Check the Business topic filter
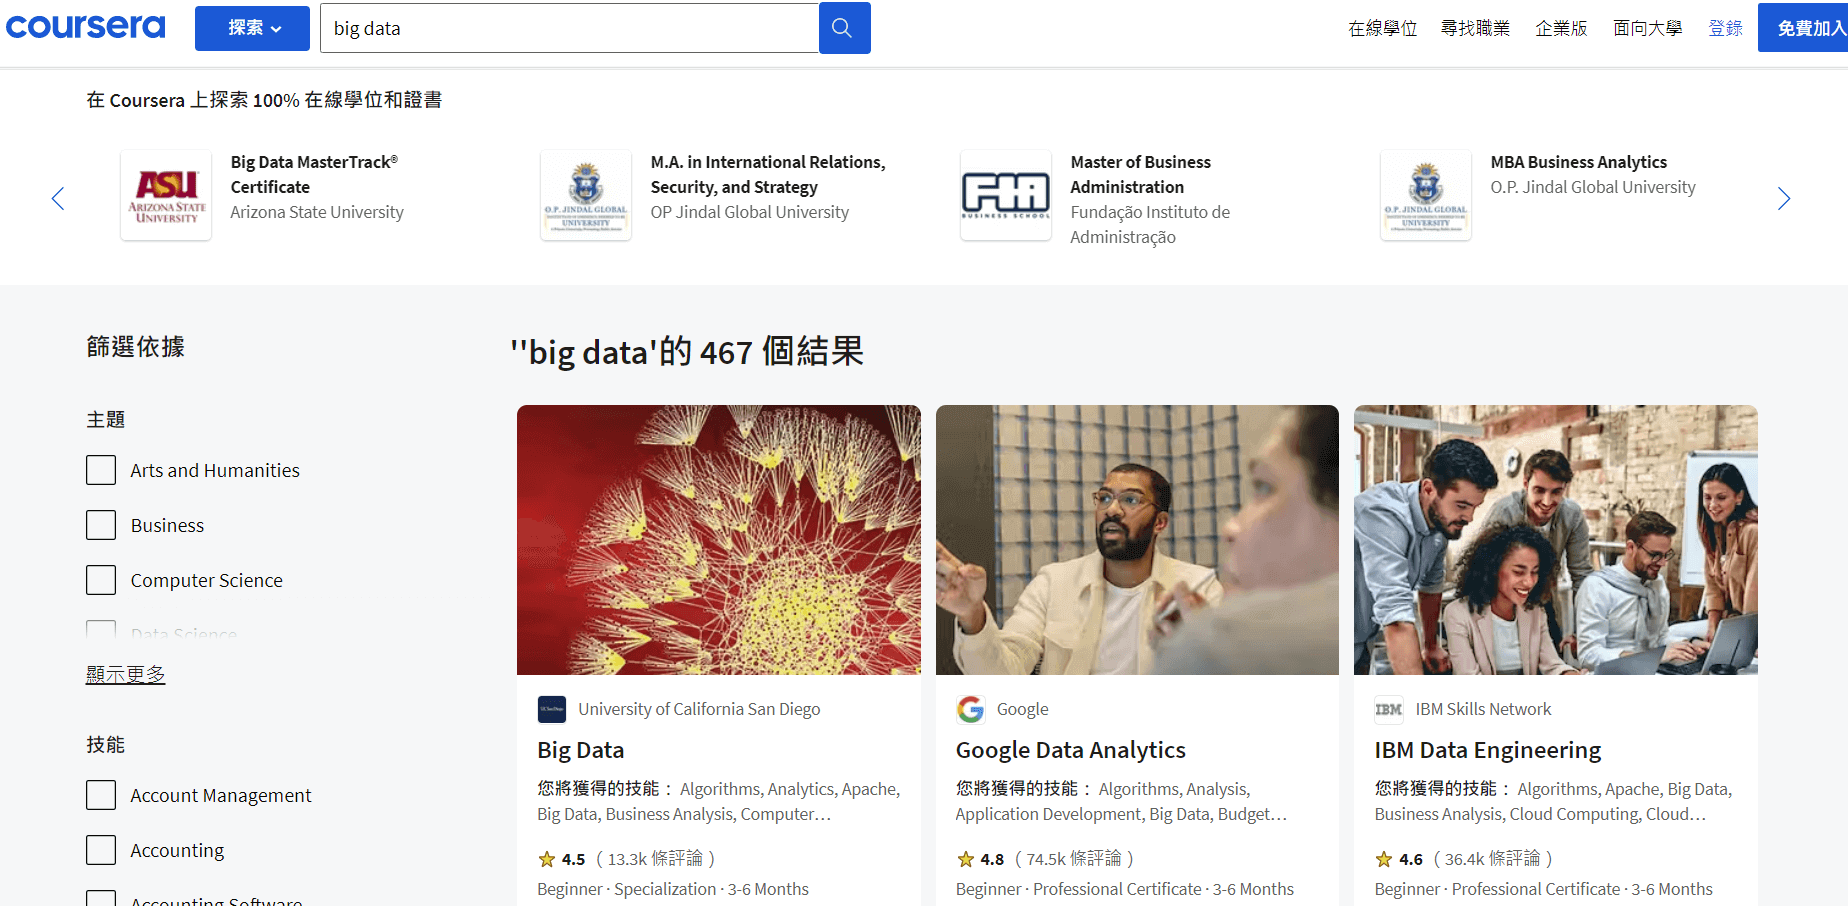Viewport: 1848px width, 906px height. click(101, 525)
